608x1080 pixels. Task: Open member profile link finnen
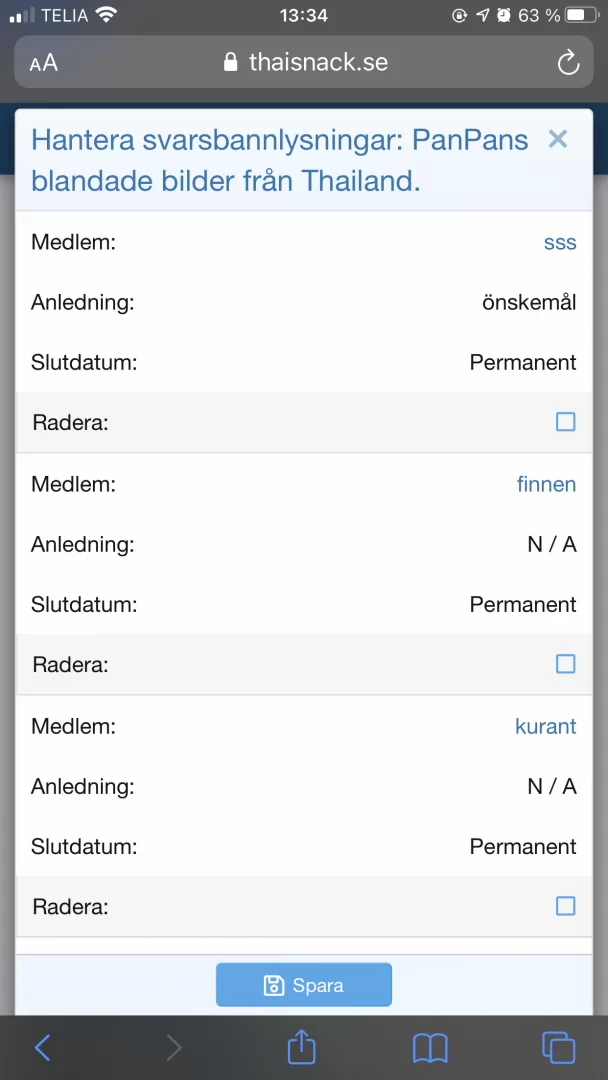[546, 485]
